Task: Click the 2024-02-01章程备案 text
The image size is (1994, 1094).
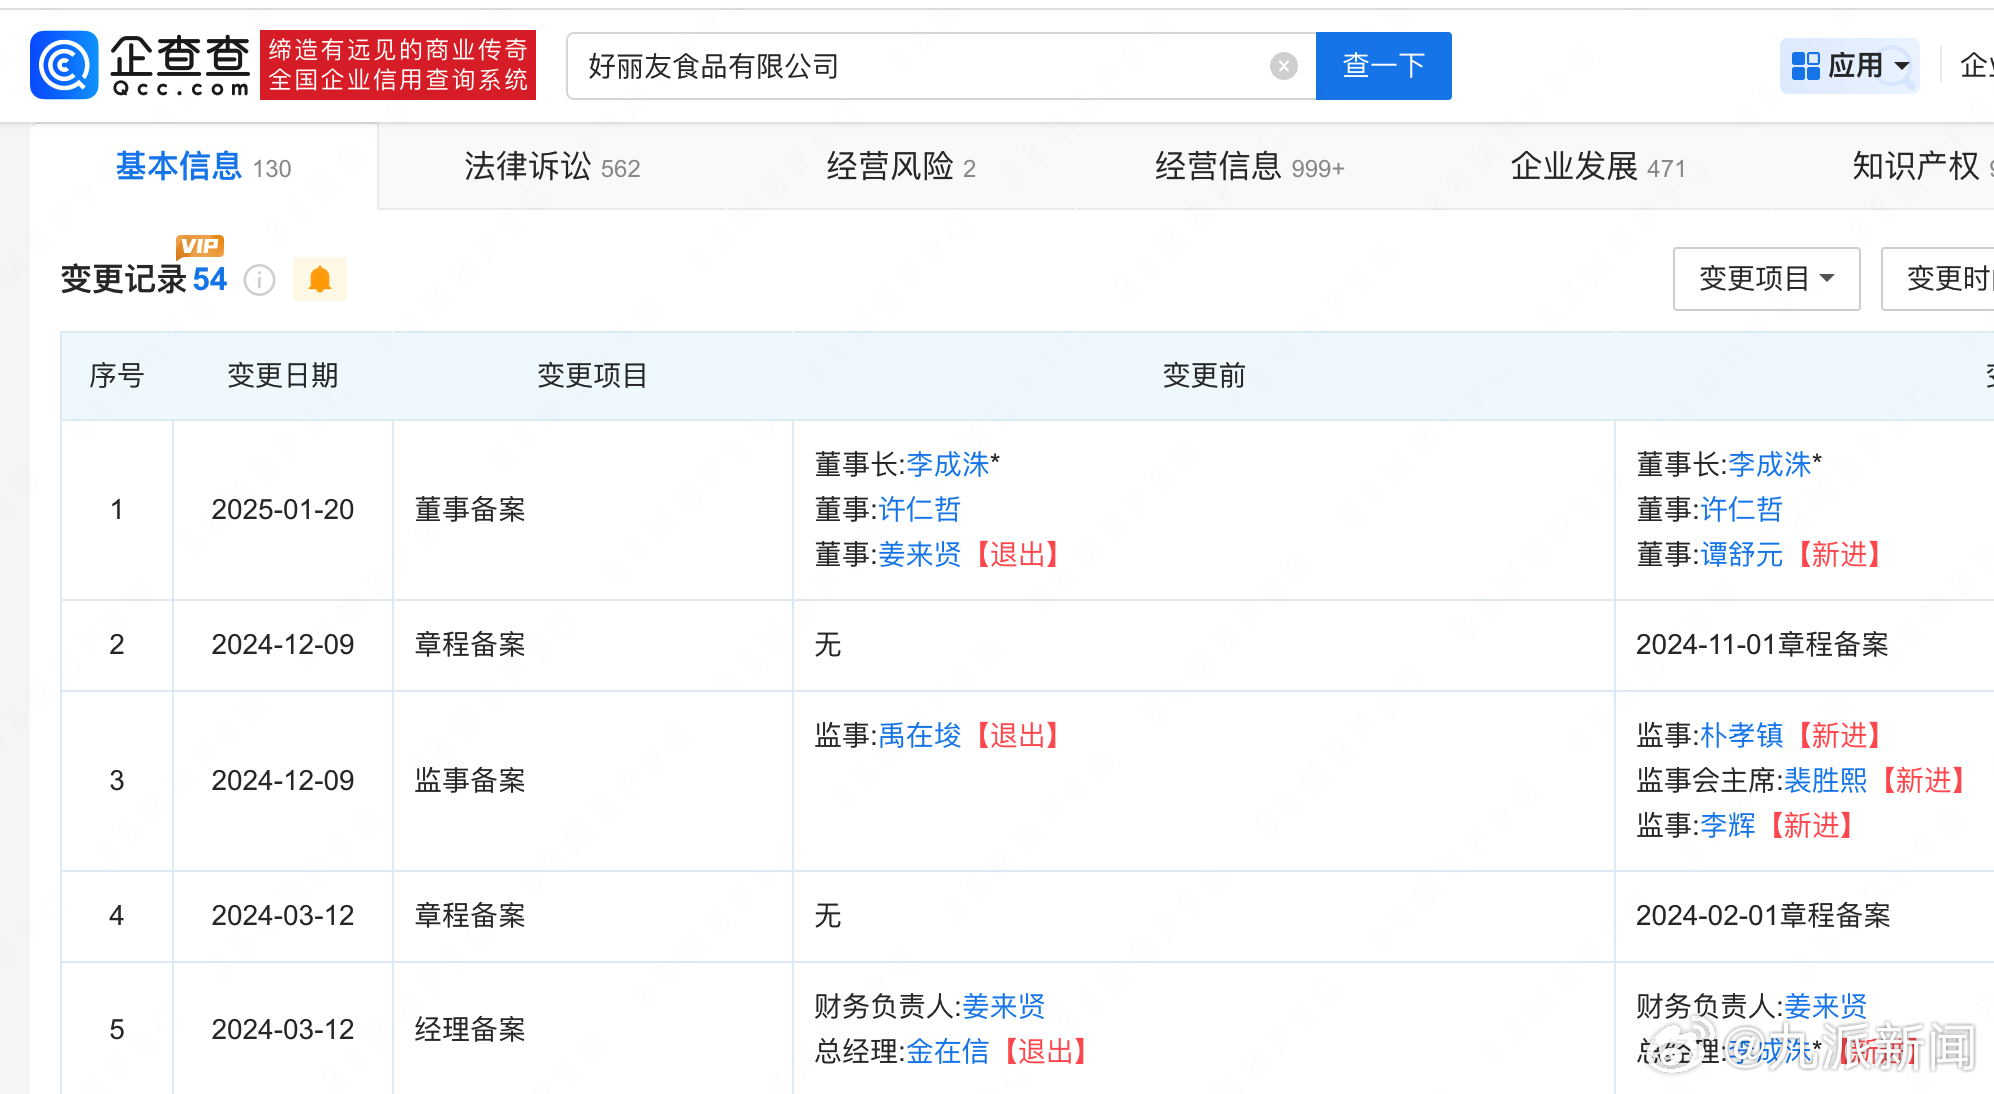Action: [1762, 915]
